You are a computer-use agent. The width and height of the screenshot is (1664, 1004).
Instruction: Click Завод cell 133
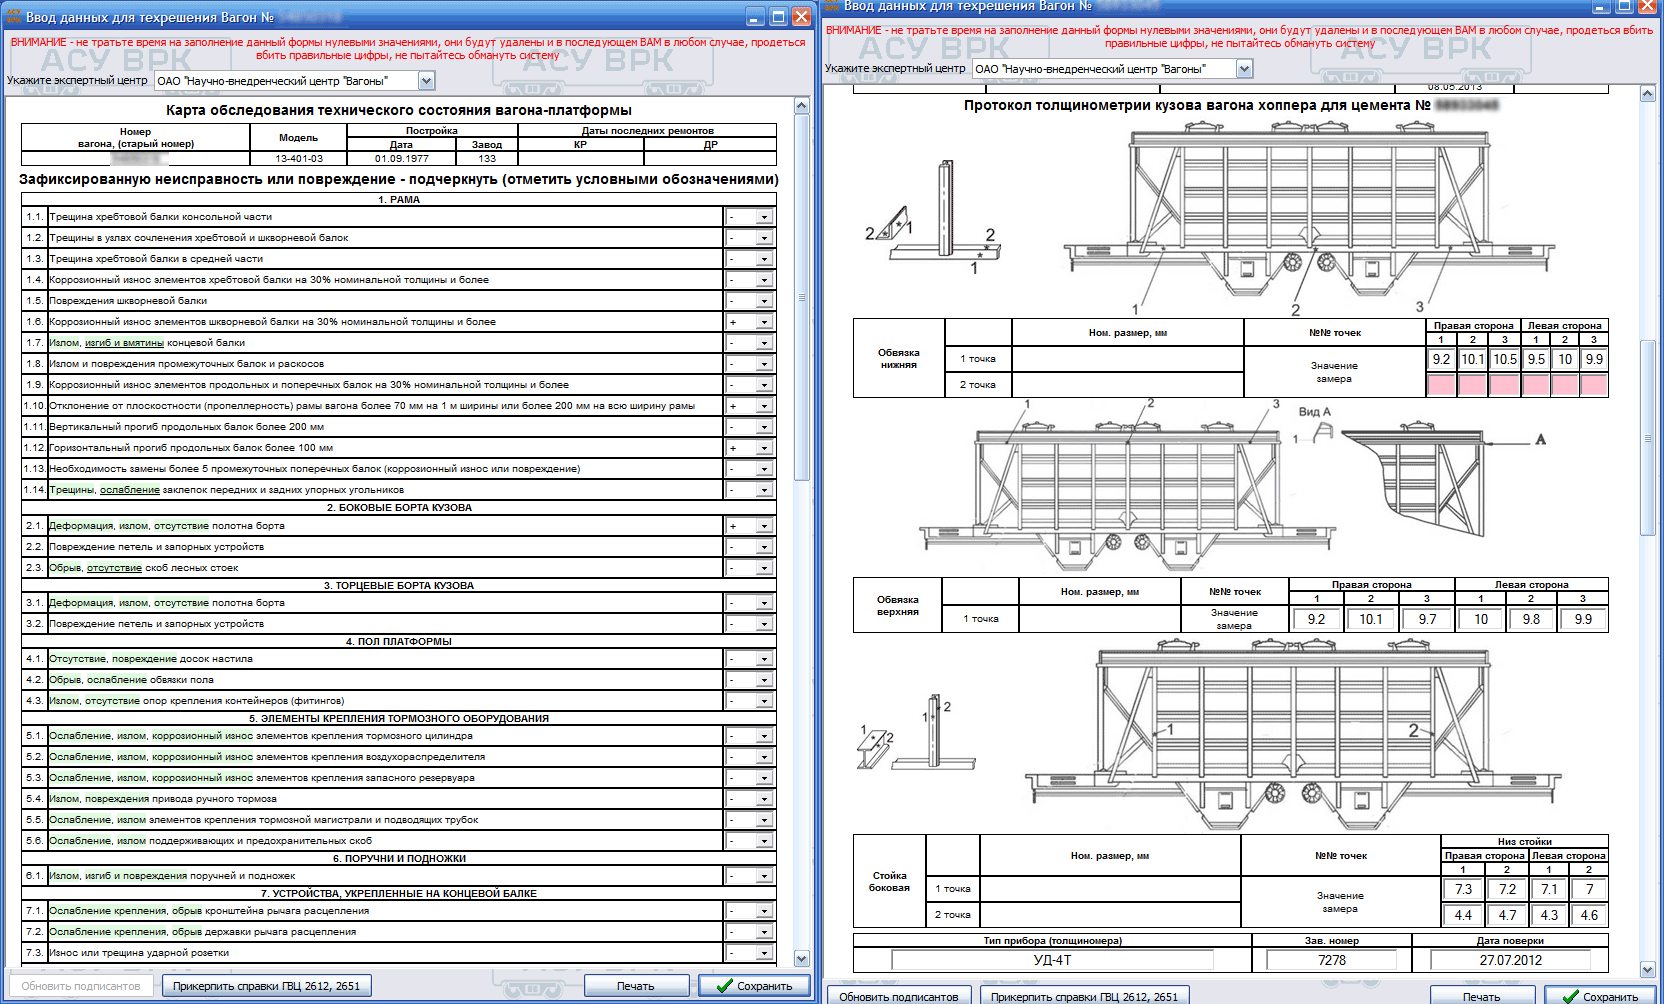[x=487, y=158]
